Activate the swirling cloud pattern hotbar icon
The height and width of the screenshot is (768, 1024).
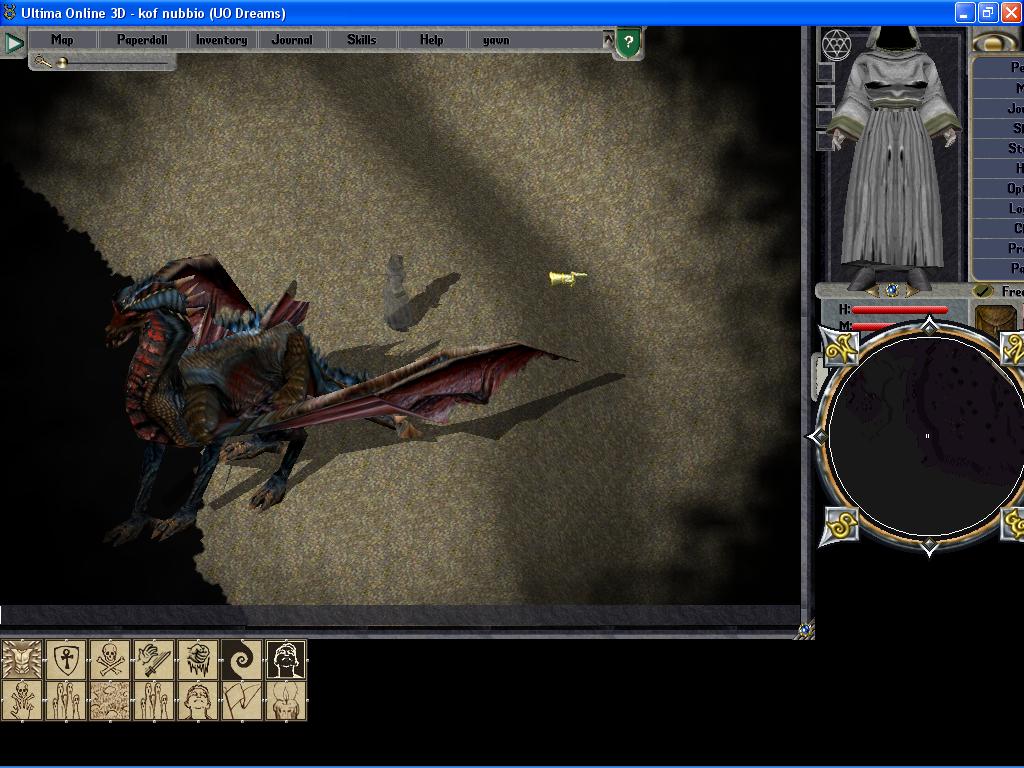(110, 701)
